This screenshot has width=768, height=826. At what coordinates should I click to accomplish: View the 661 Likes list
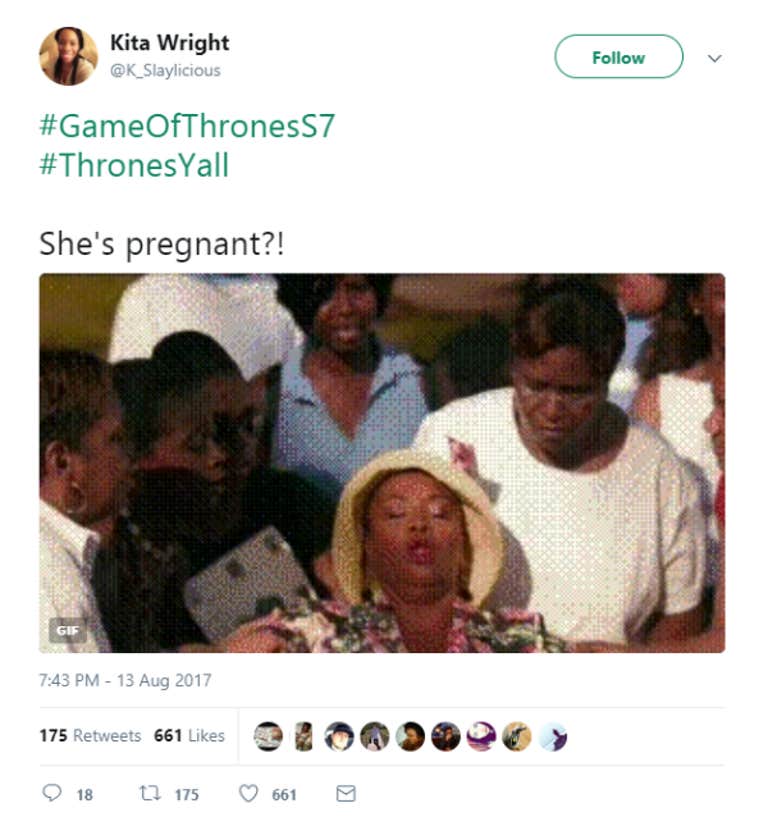189,735
